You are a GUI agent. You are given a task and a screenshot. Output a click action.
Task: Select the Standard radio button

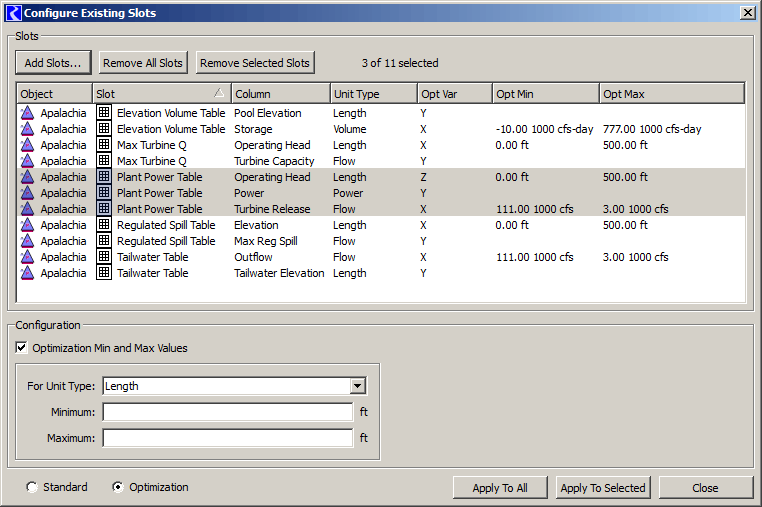[32, 487]
